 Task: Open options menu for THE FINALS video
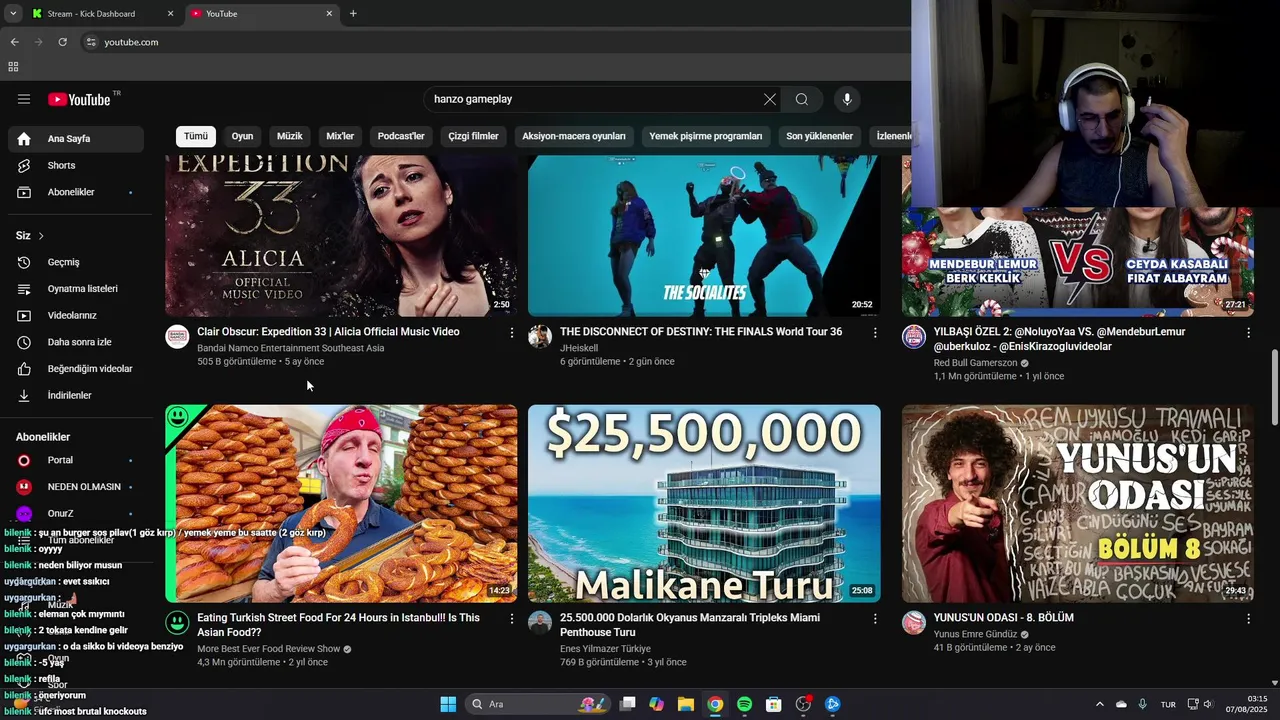click(875, 332)
